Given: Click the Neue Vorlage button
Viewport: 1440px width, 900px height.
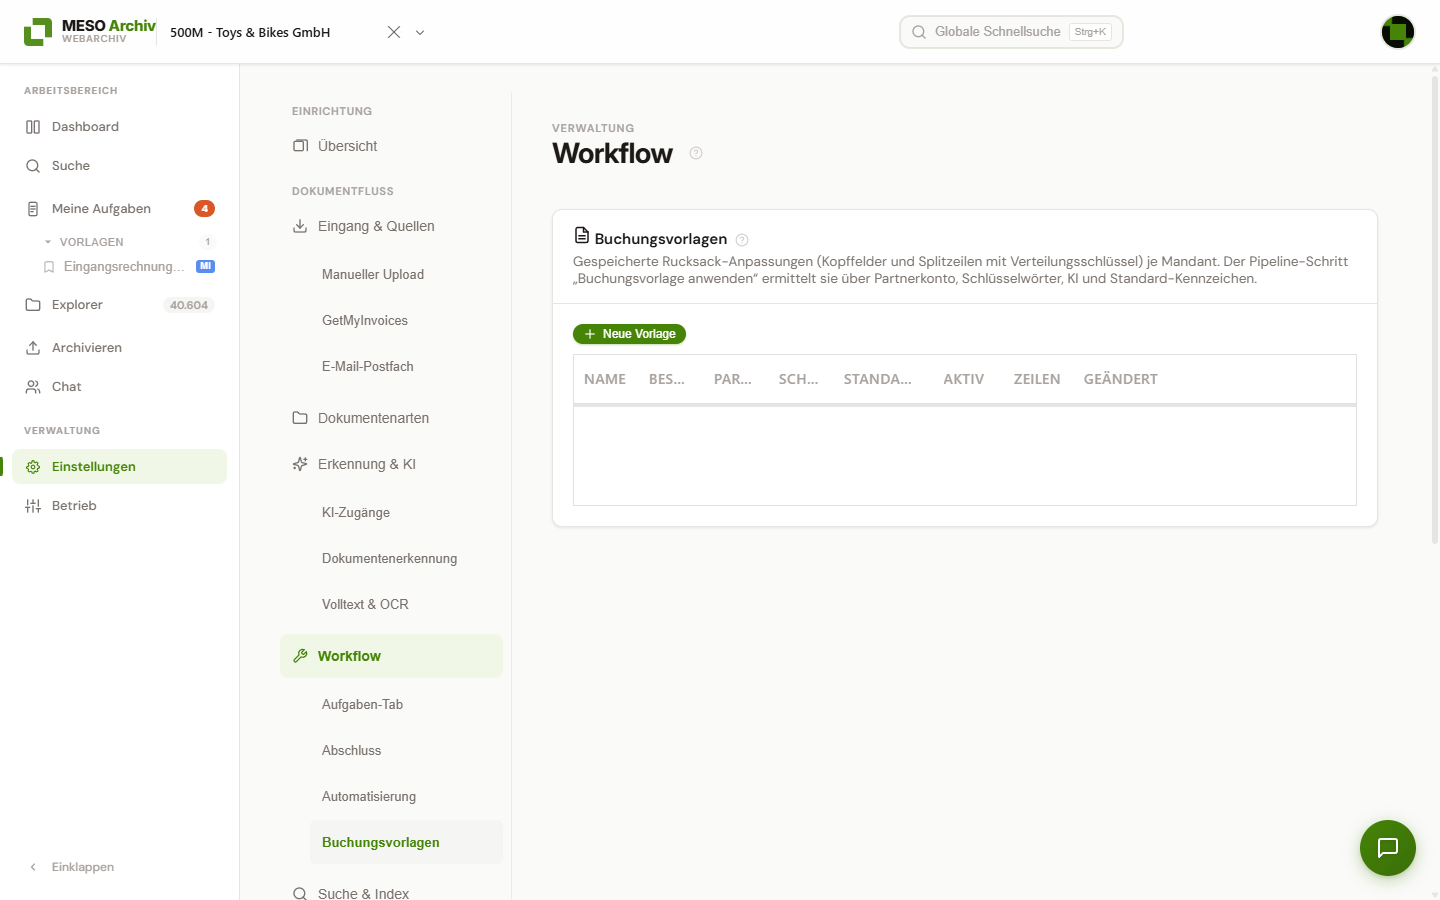Looking at the screenshot, I should click(x=629, y=334).
